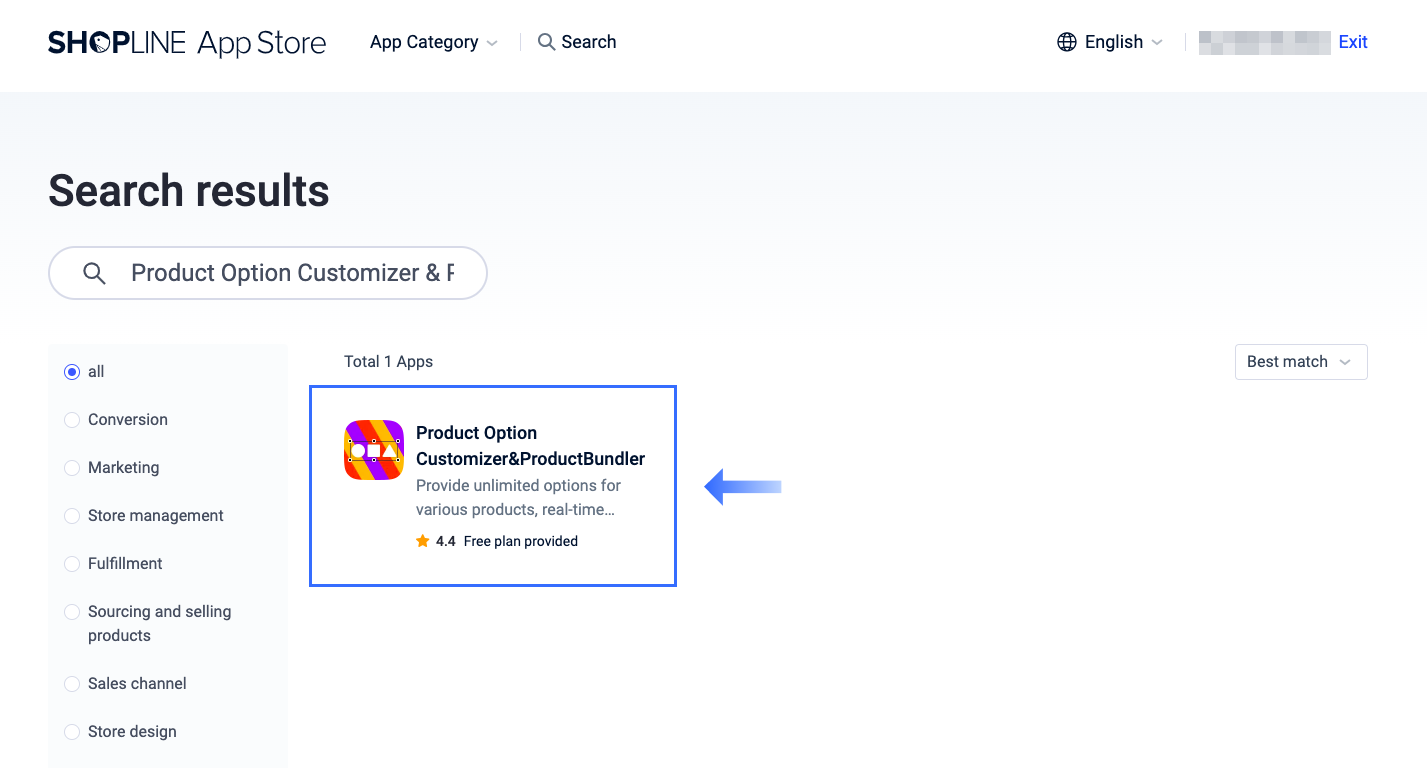
Task: Click the magnifier icon in the search results field
Action: (x=93, y=272)
